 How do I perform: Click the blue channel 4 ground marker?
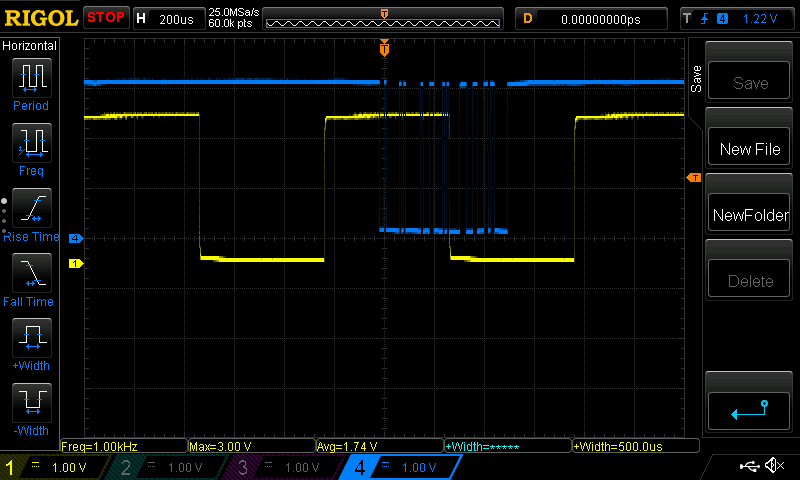coord(76,238)
